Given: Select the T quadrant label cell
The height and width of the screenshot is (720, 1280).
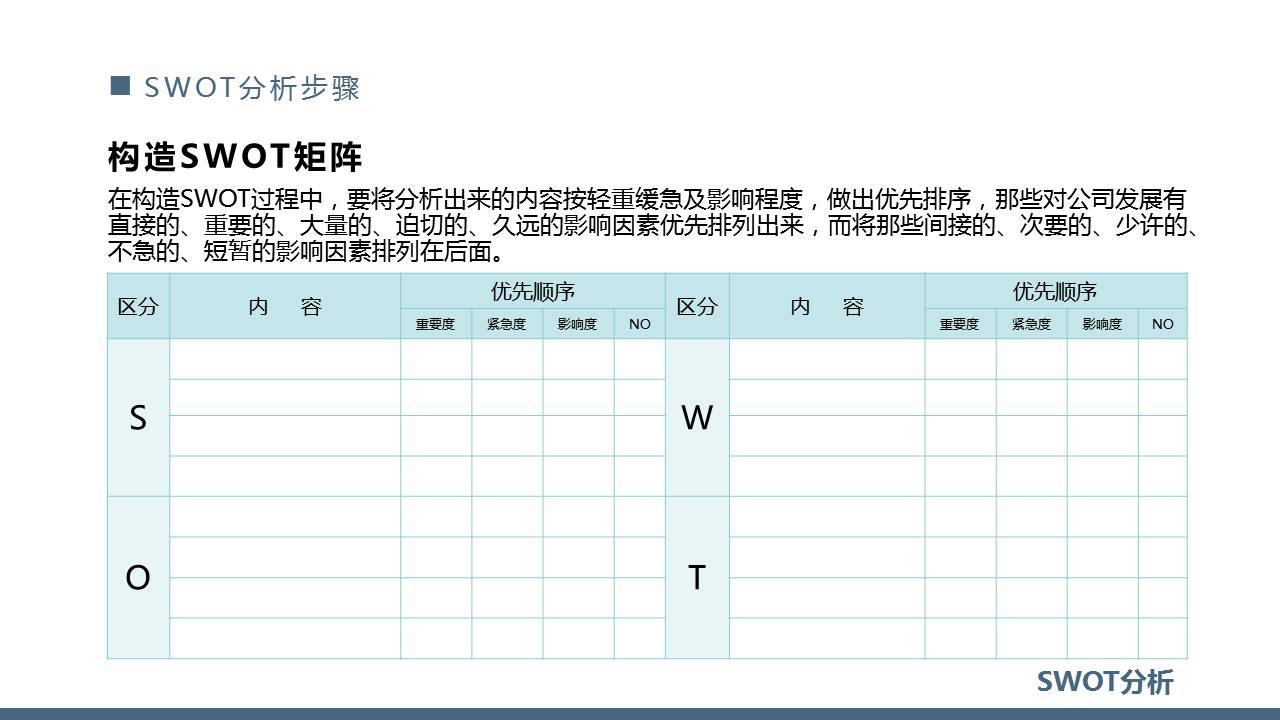Looking at the screenshot, I should click(x=698, y=577).
